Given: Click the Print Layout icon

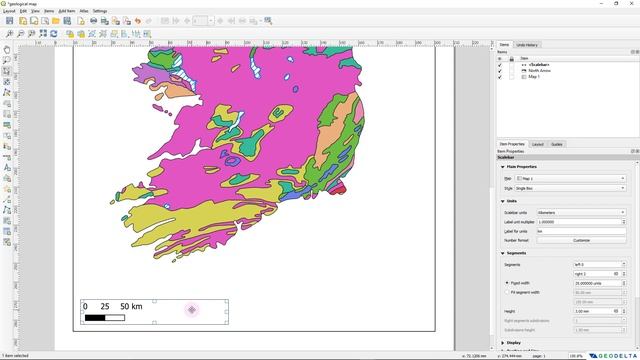Looking at the screenshot, I should pos(93,21).
